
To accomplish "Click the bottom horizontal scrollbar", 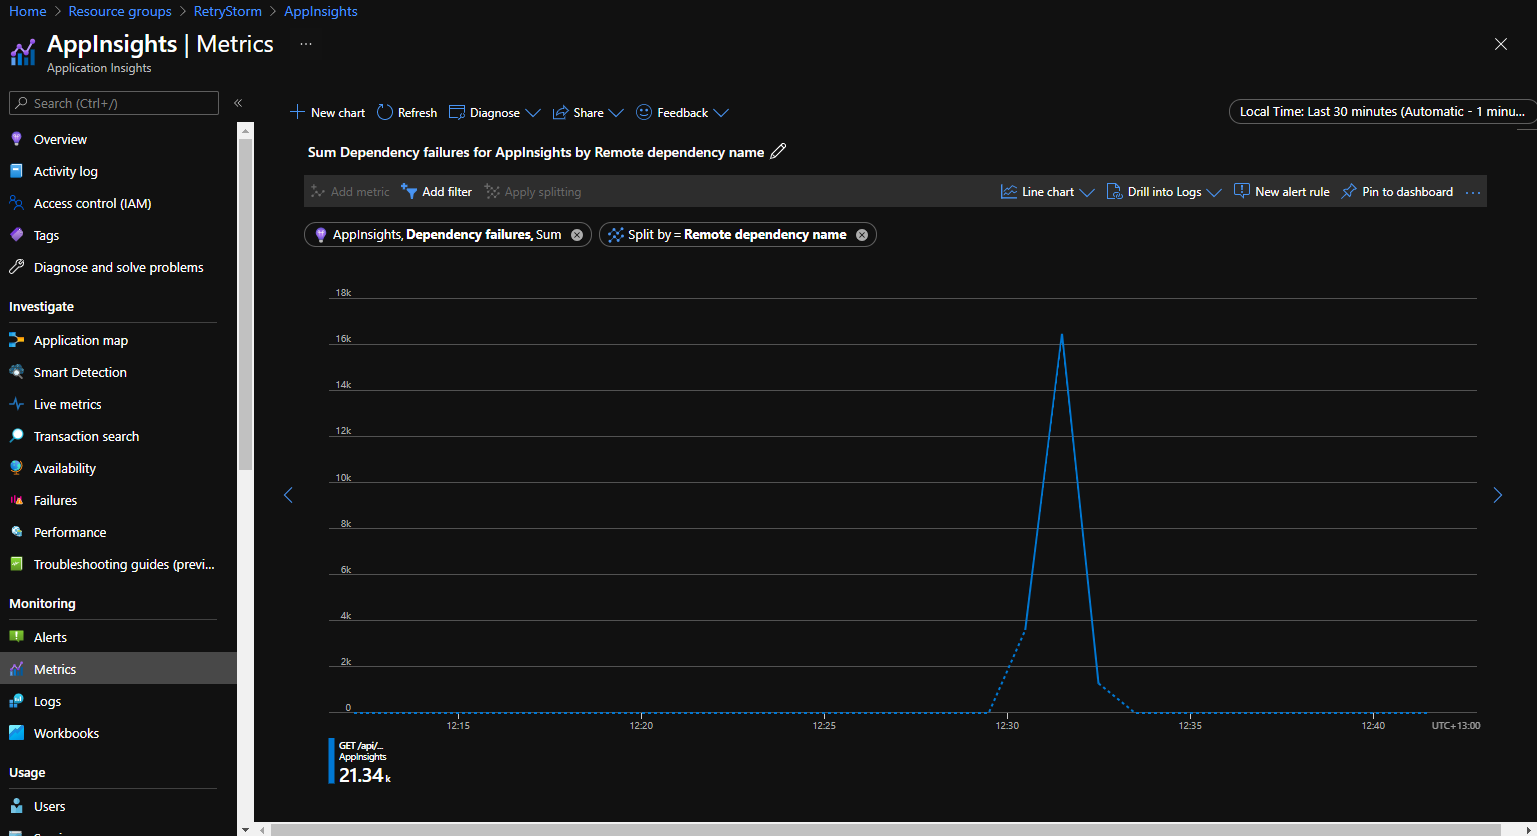I will click(x=886, y=829).
